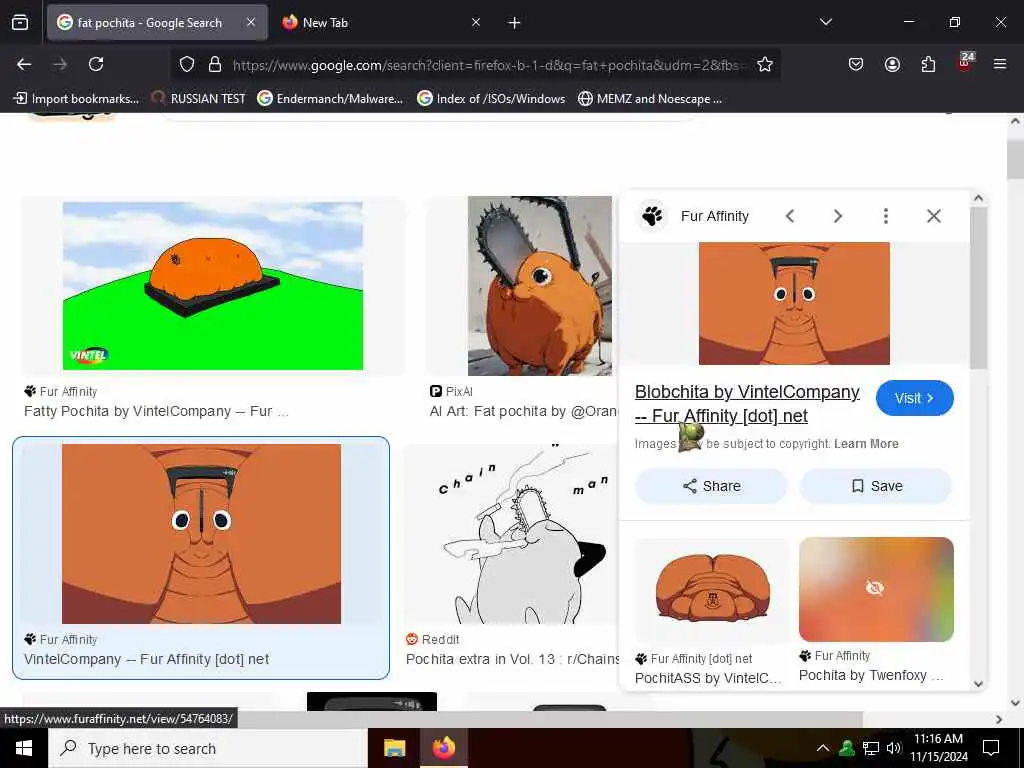The width and height of the screenshot is (1024, 768).
Task: Click the Visit button
Action: coord(914,398)
